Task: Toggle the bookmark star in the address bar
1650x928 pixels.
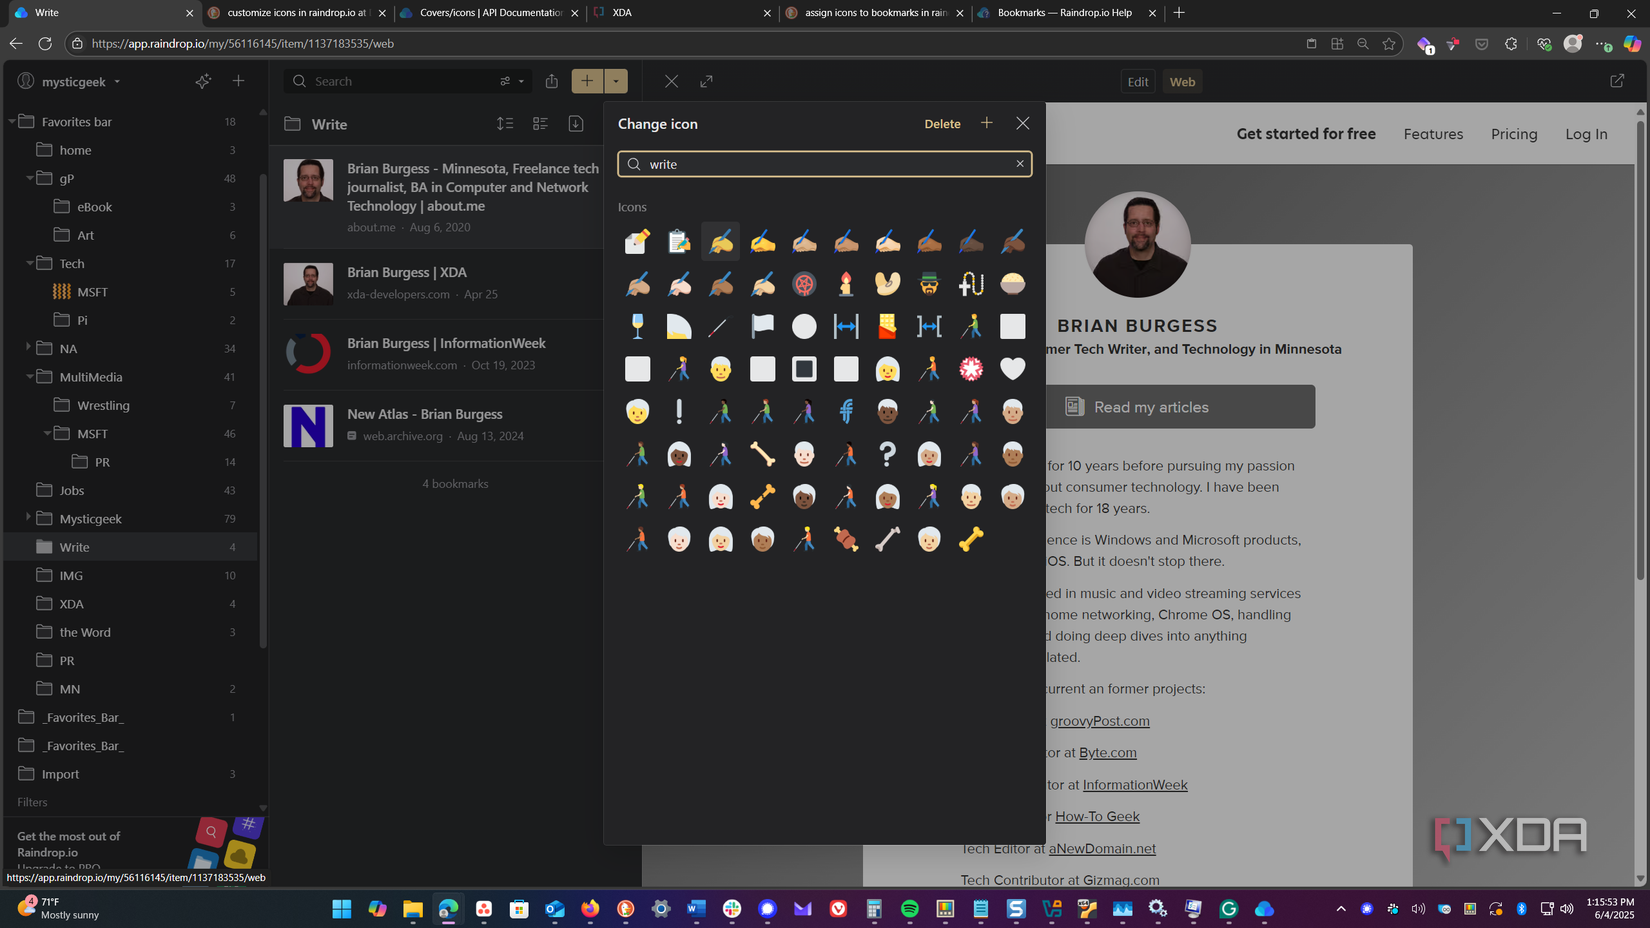Action: [1389, 44]
